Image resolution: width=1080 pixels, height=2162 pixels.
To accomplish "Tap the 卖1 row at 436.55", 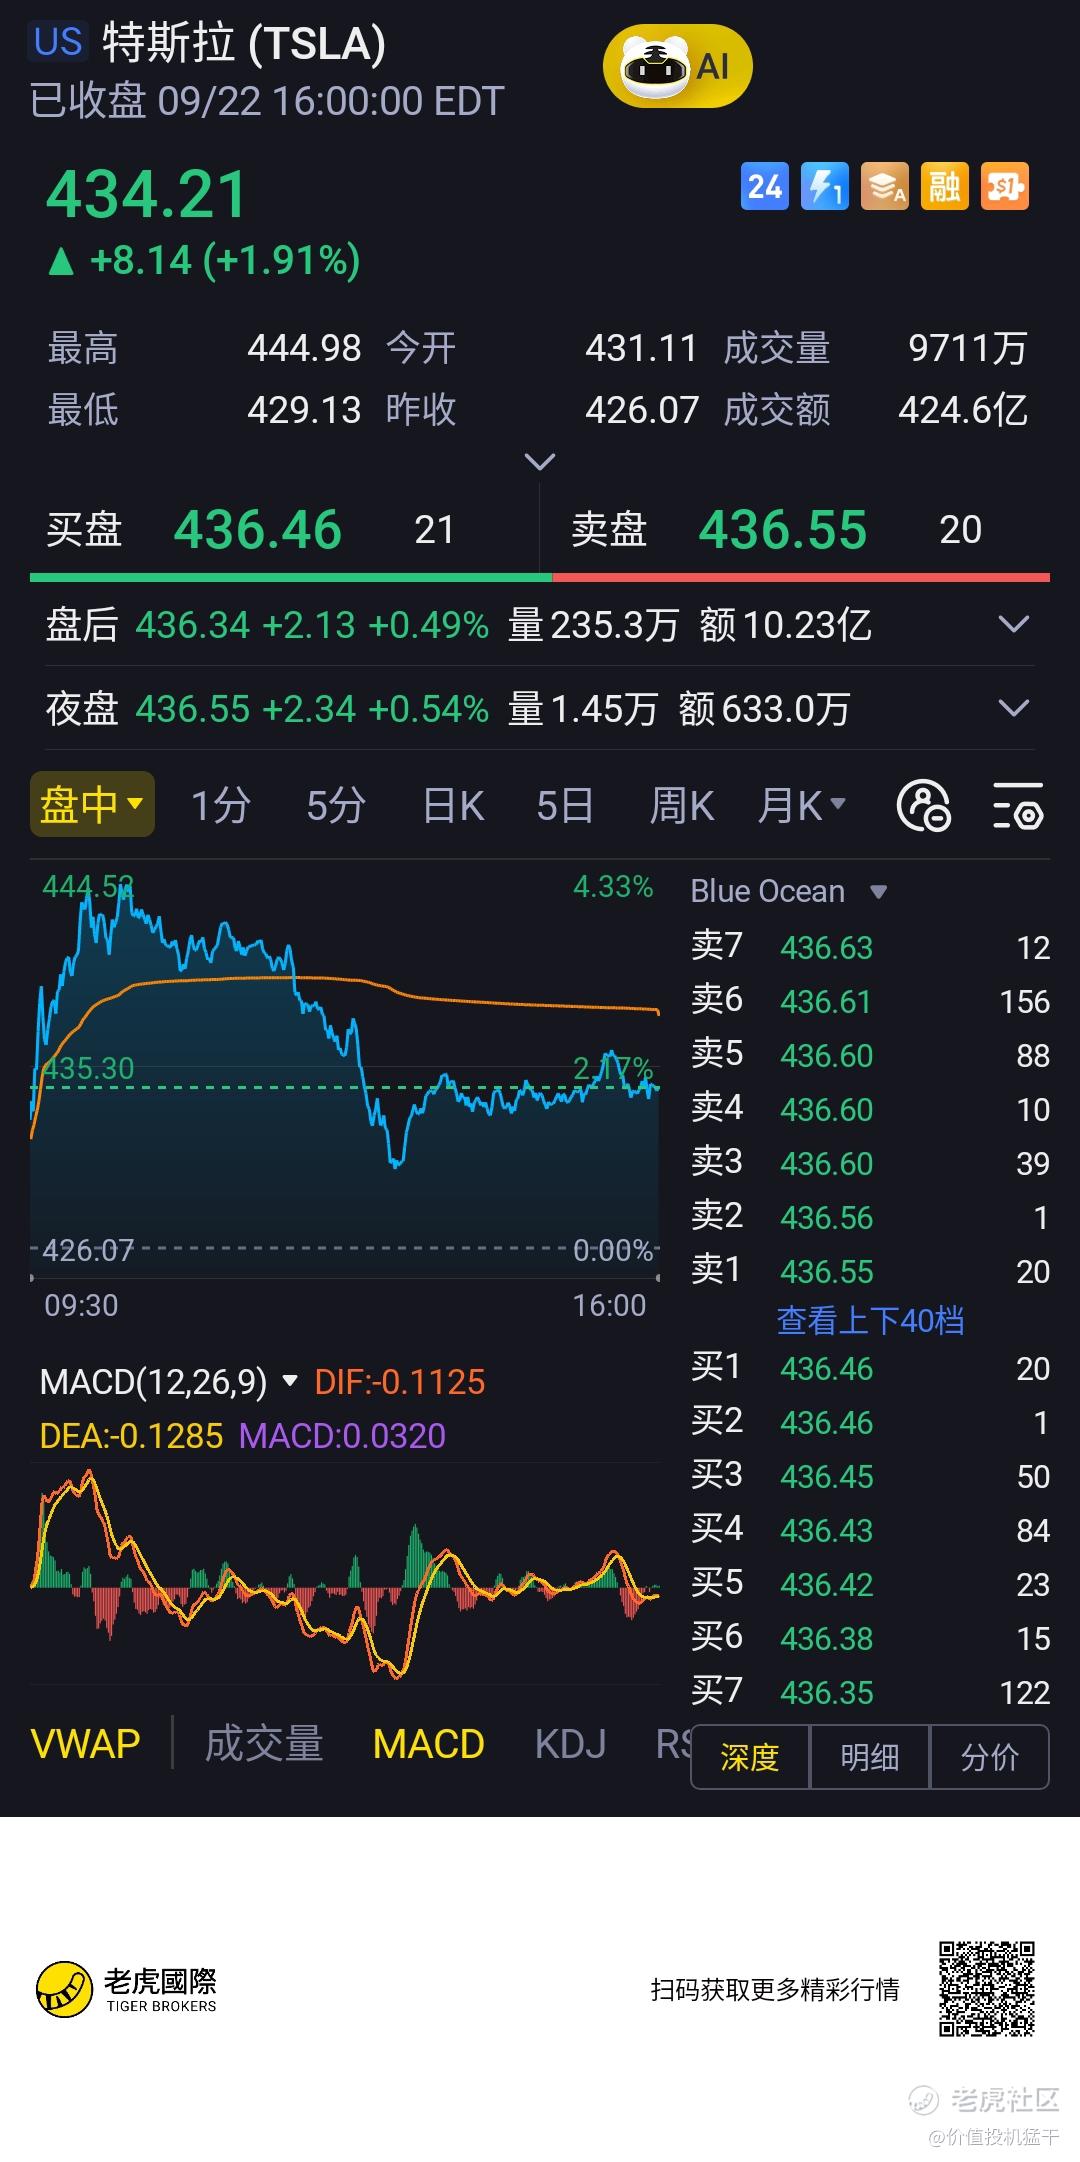I will [x=870, y=1271].
